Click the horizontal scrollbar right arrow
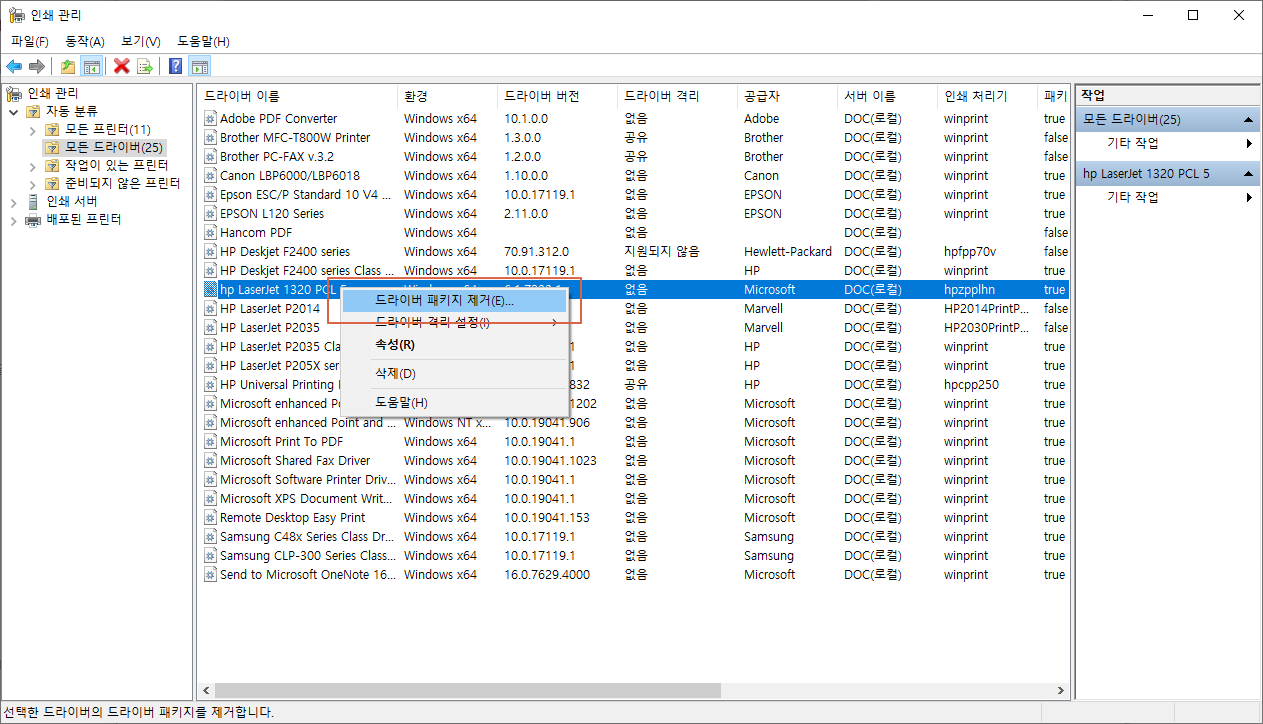 (x=1060, y=690)
